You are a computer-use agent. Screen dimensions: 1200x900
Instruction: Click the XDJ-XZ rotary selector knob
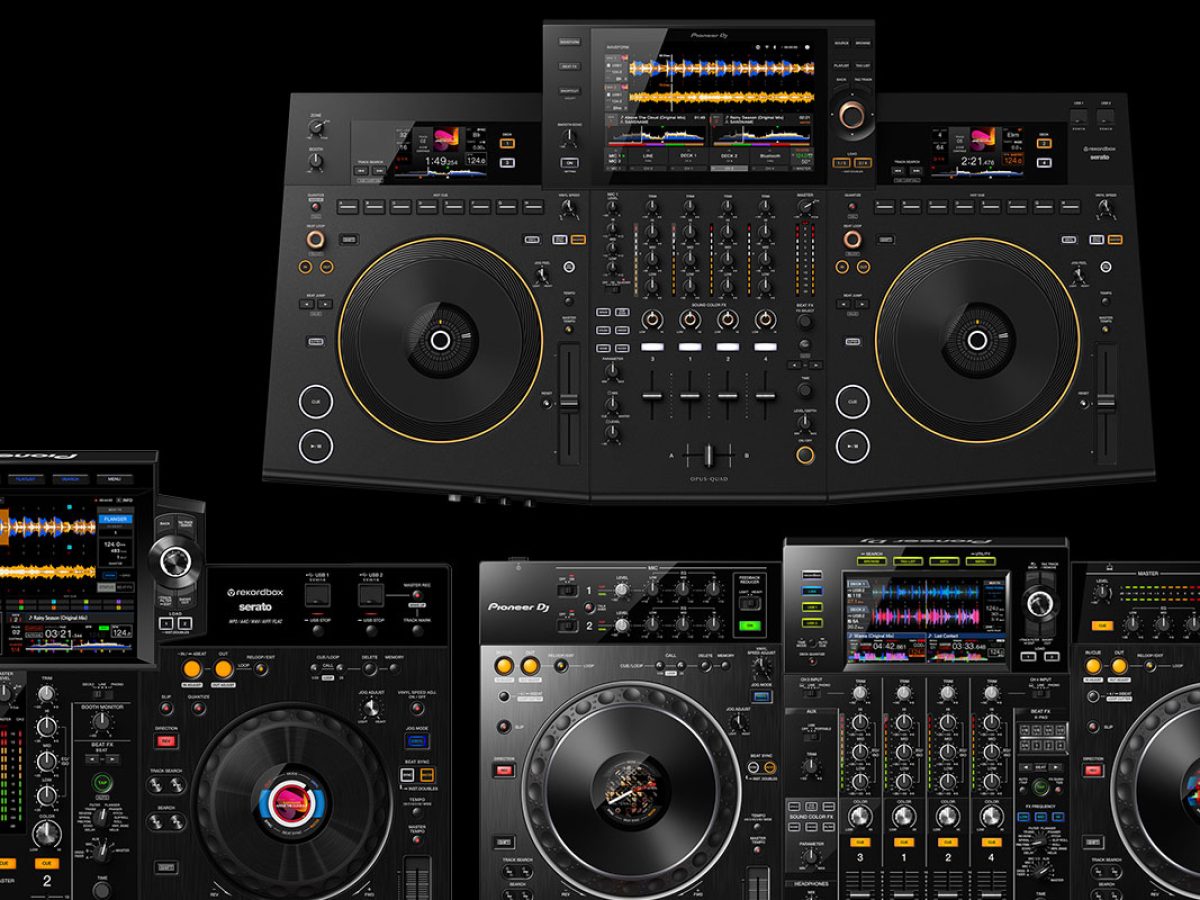1039,602
